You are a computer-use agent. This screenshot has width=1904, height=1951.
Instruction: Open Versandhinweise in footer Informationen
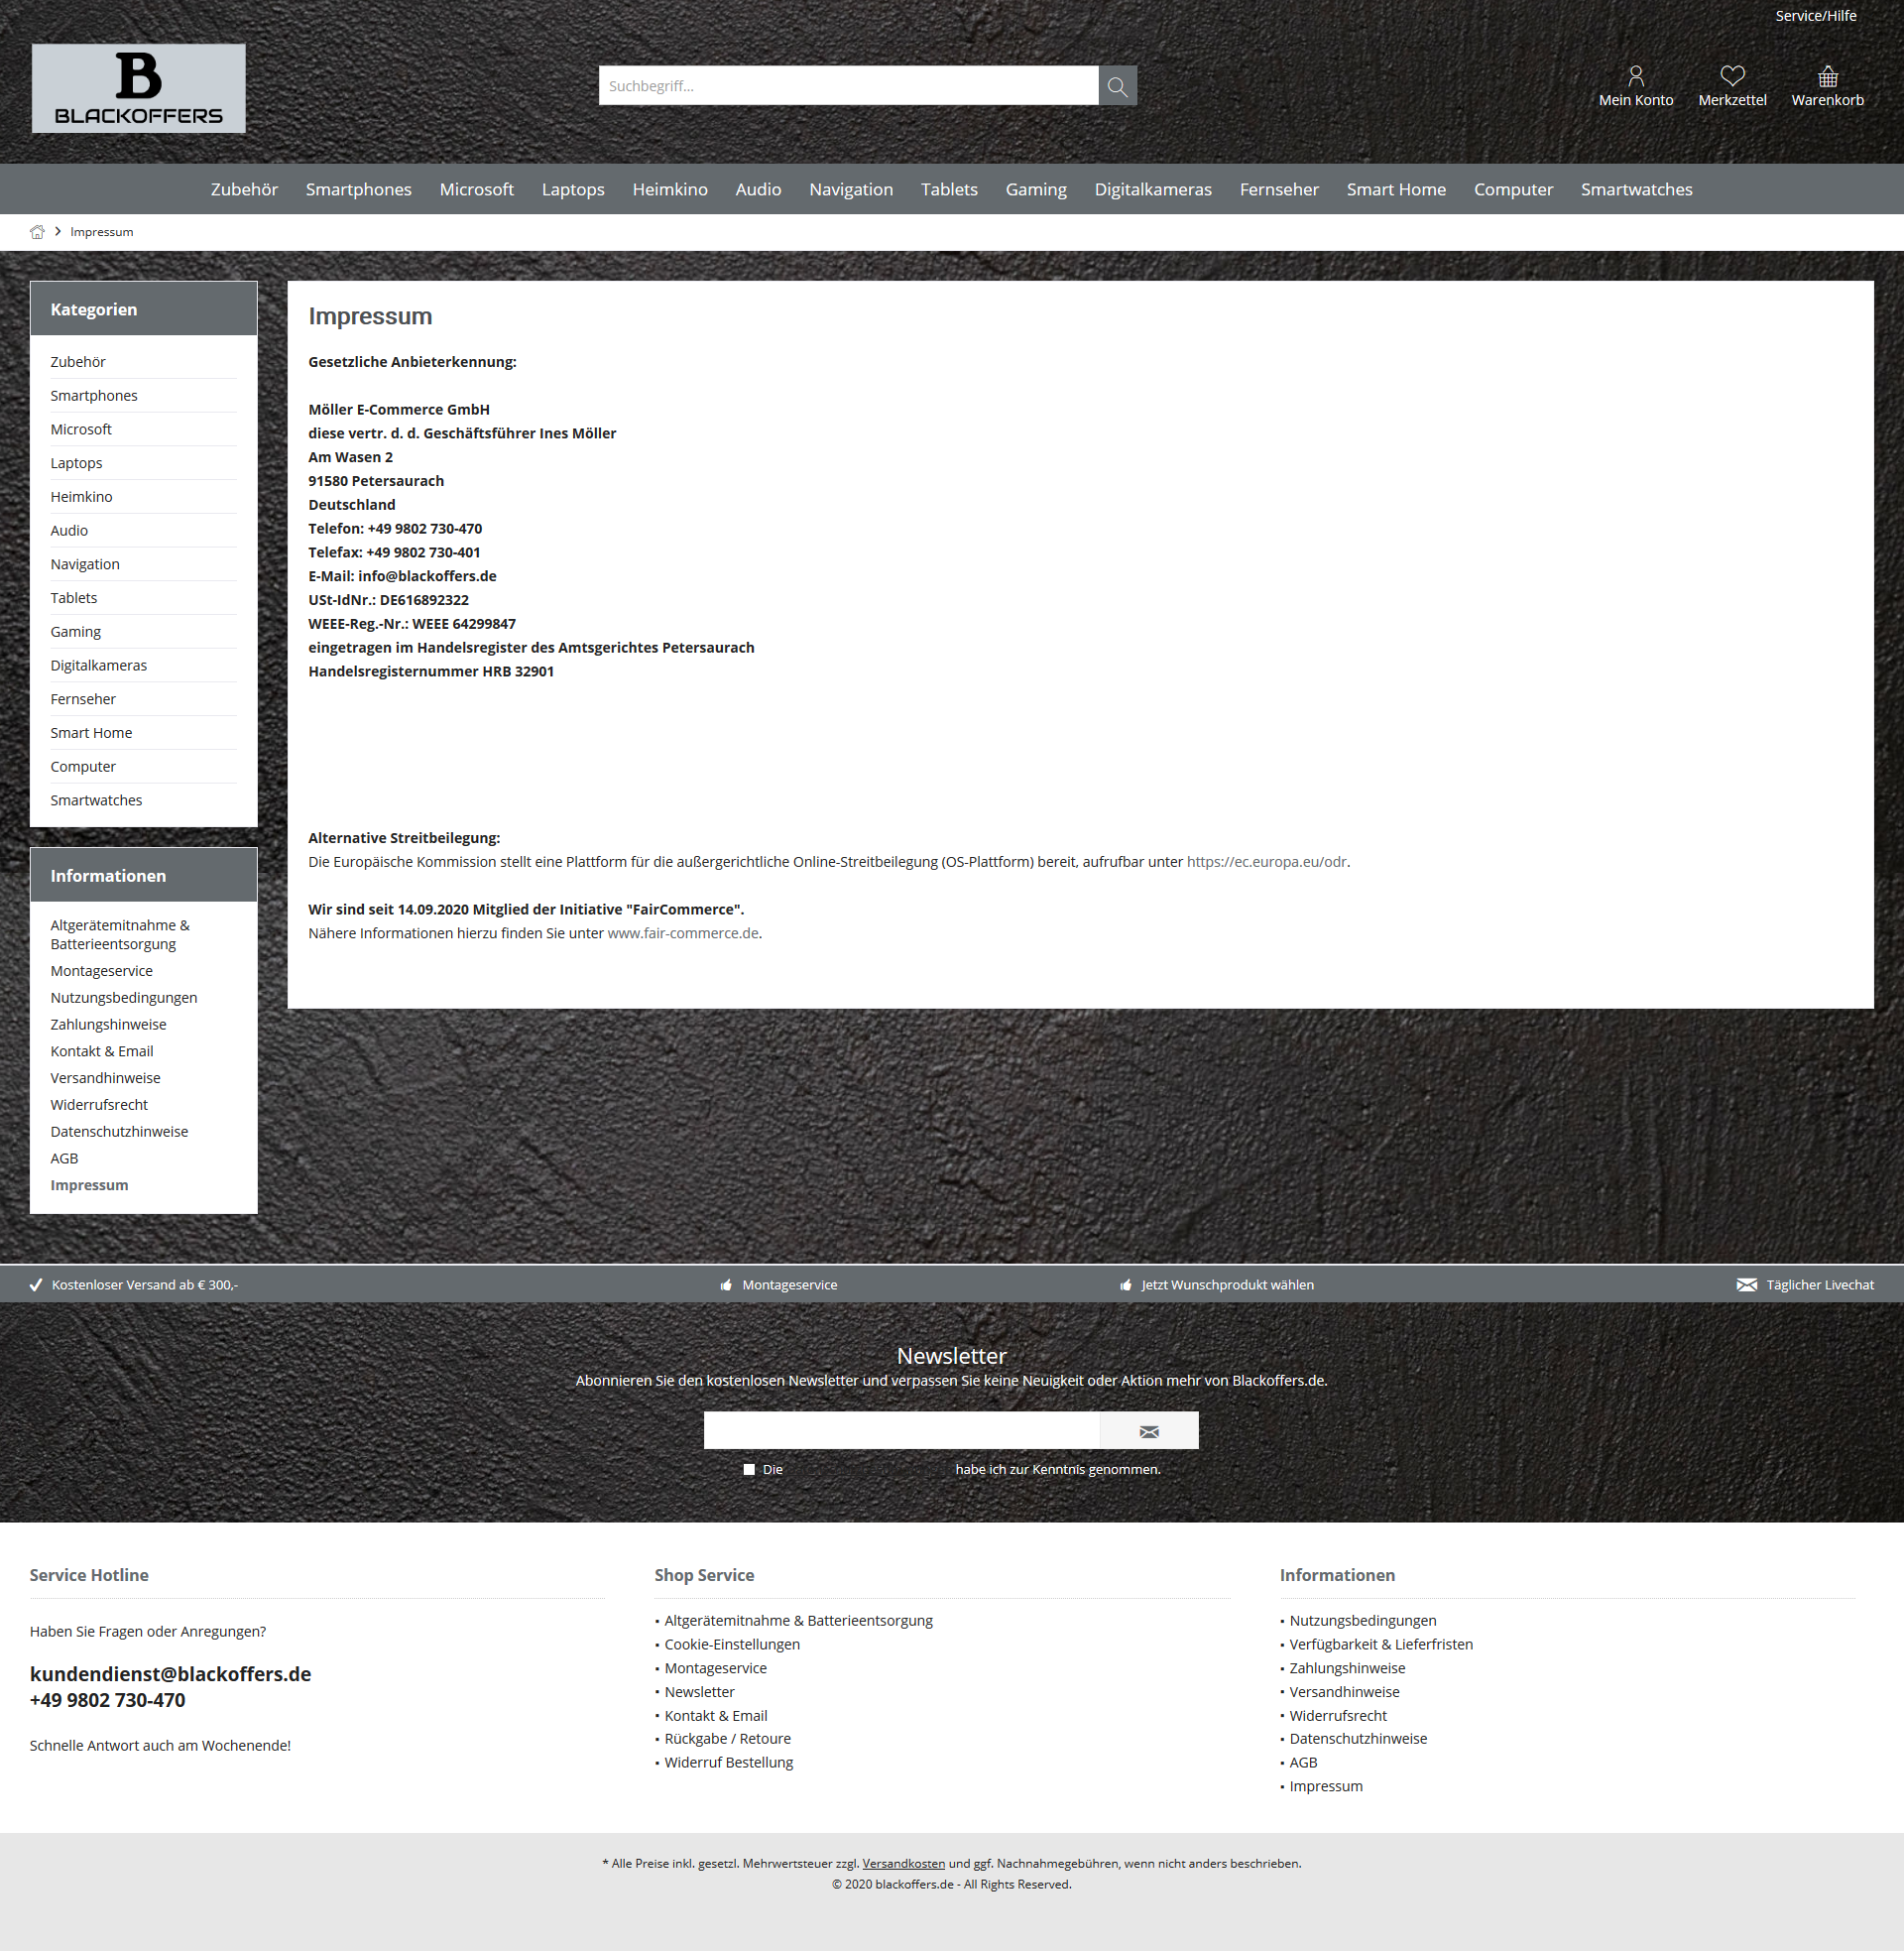pyautogui.click(x=1344, y=1692)
